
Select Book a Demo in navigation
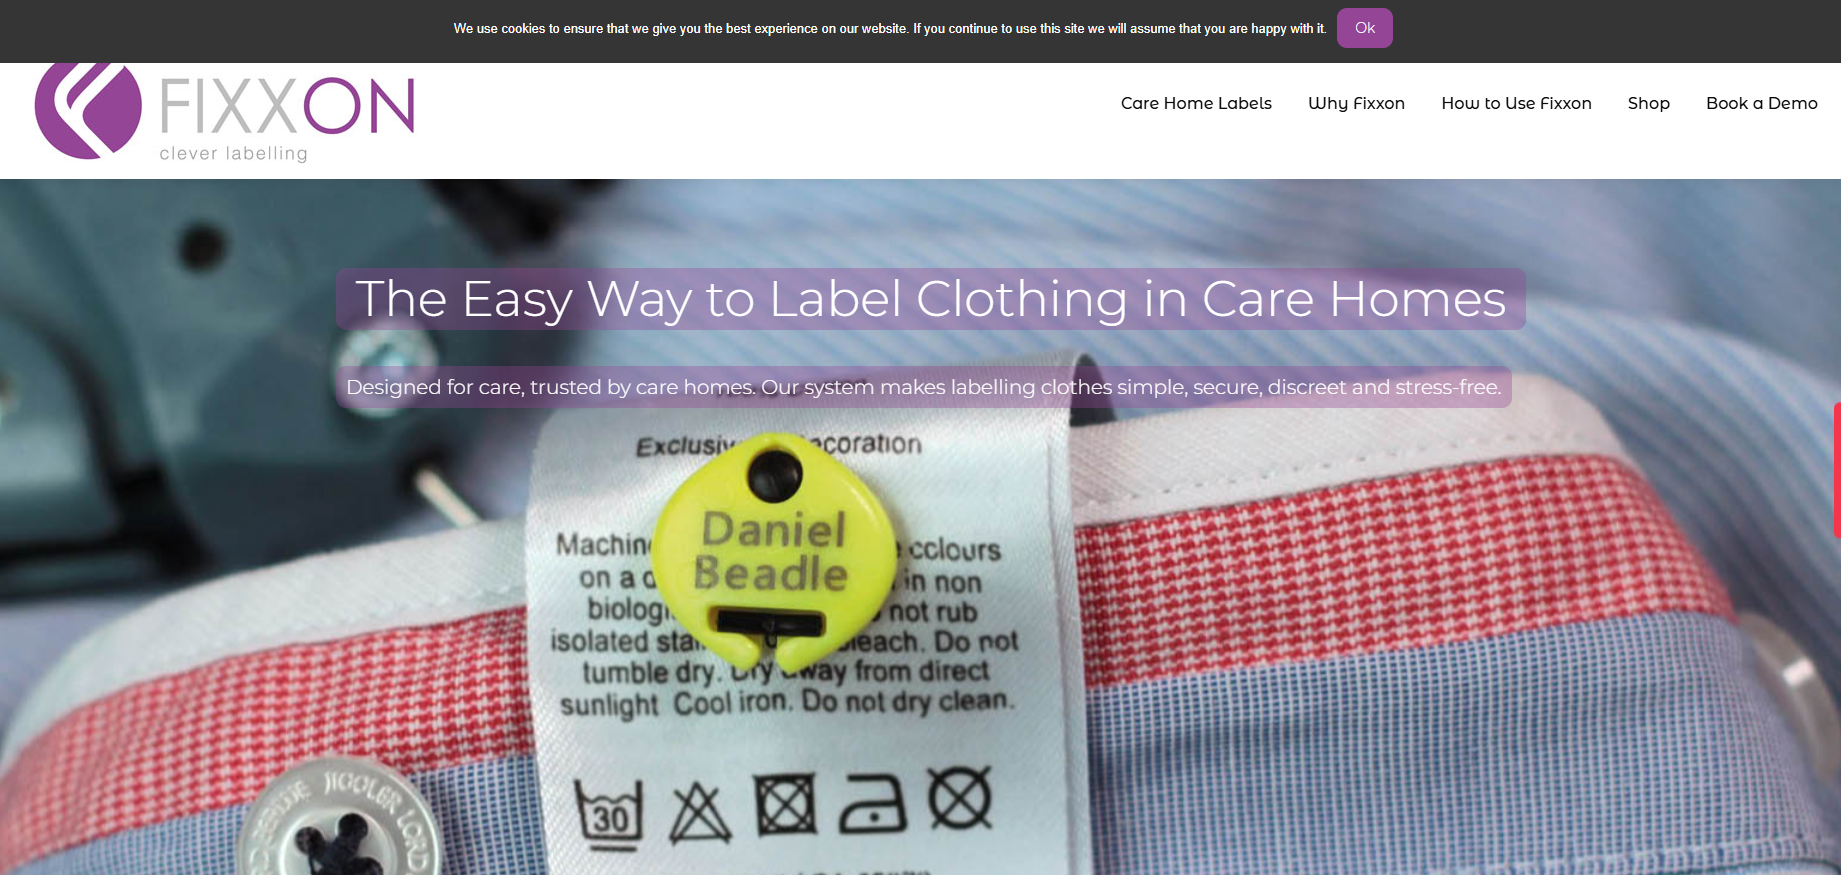tap(1761, 103)
